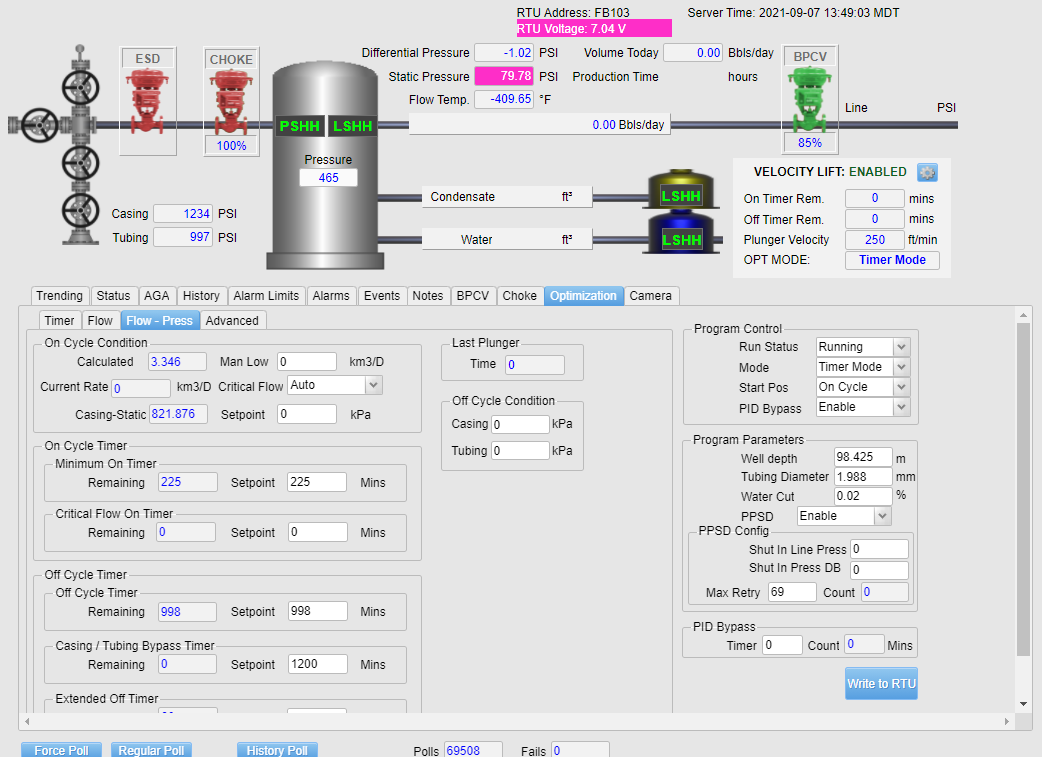Click the Tubing Diameter input field
Screen dimensions: 1042x757
[x=863, y=477]
